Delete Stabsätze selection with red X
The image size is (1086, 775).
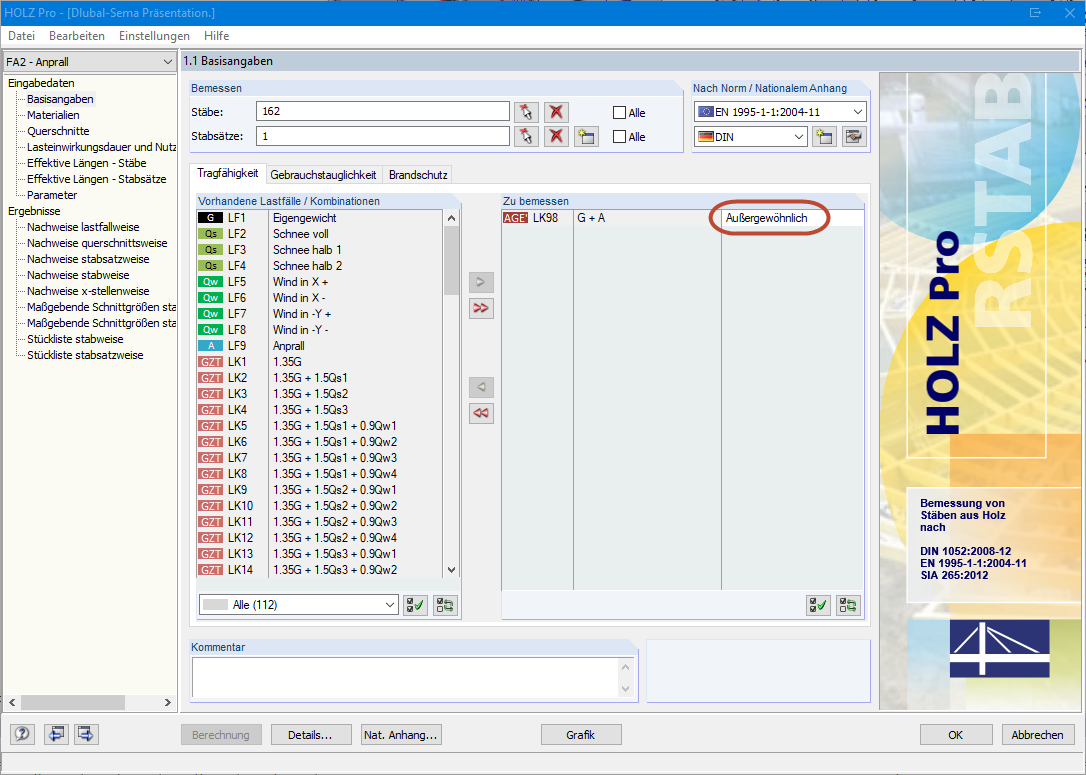click(x=556, y=136)
